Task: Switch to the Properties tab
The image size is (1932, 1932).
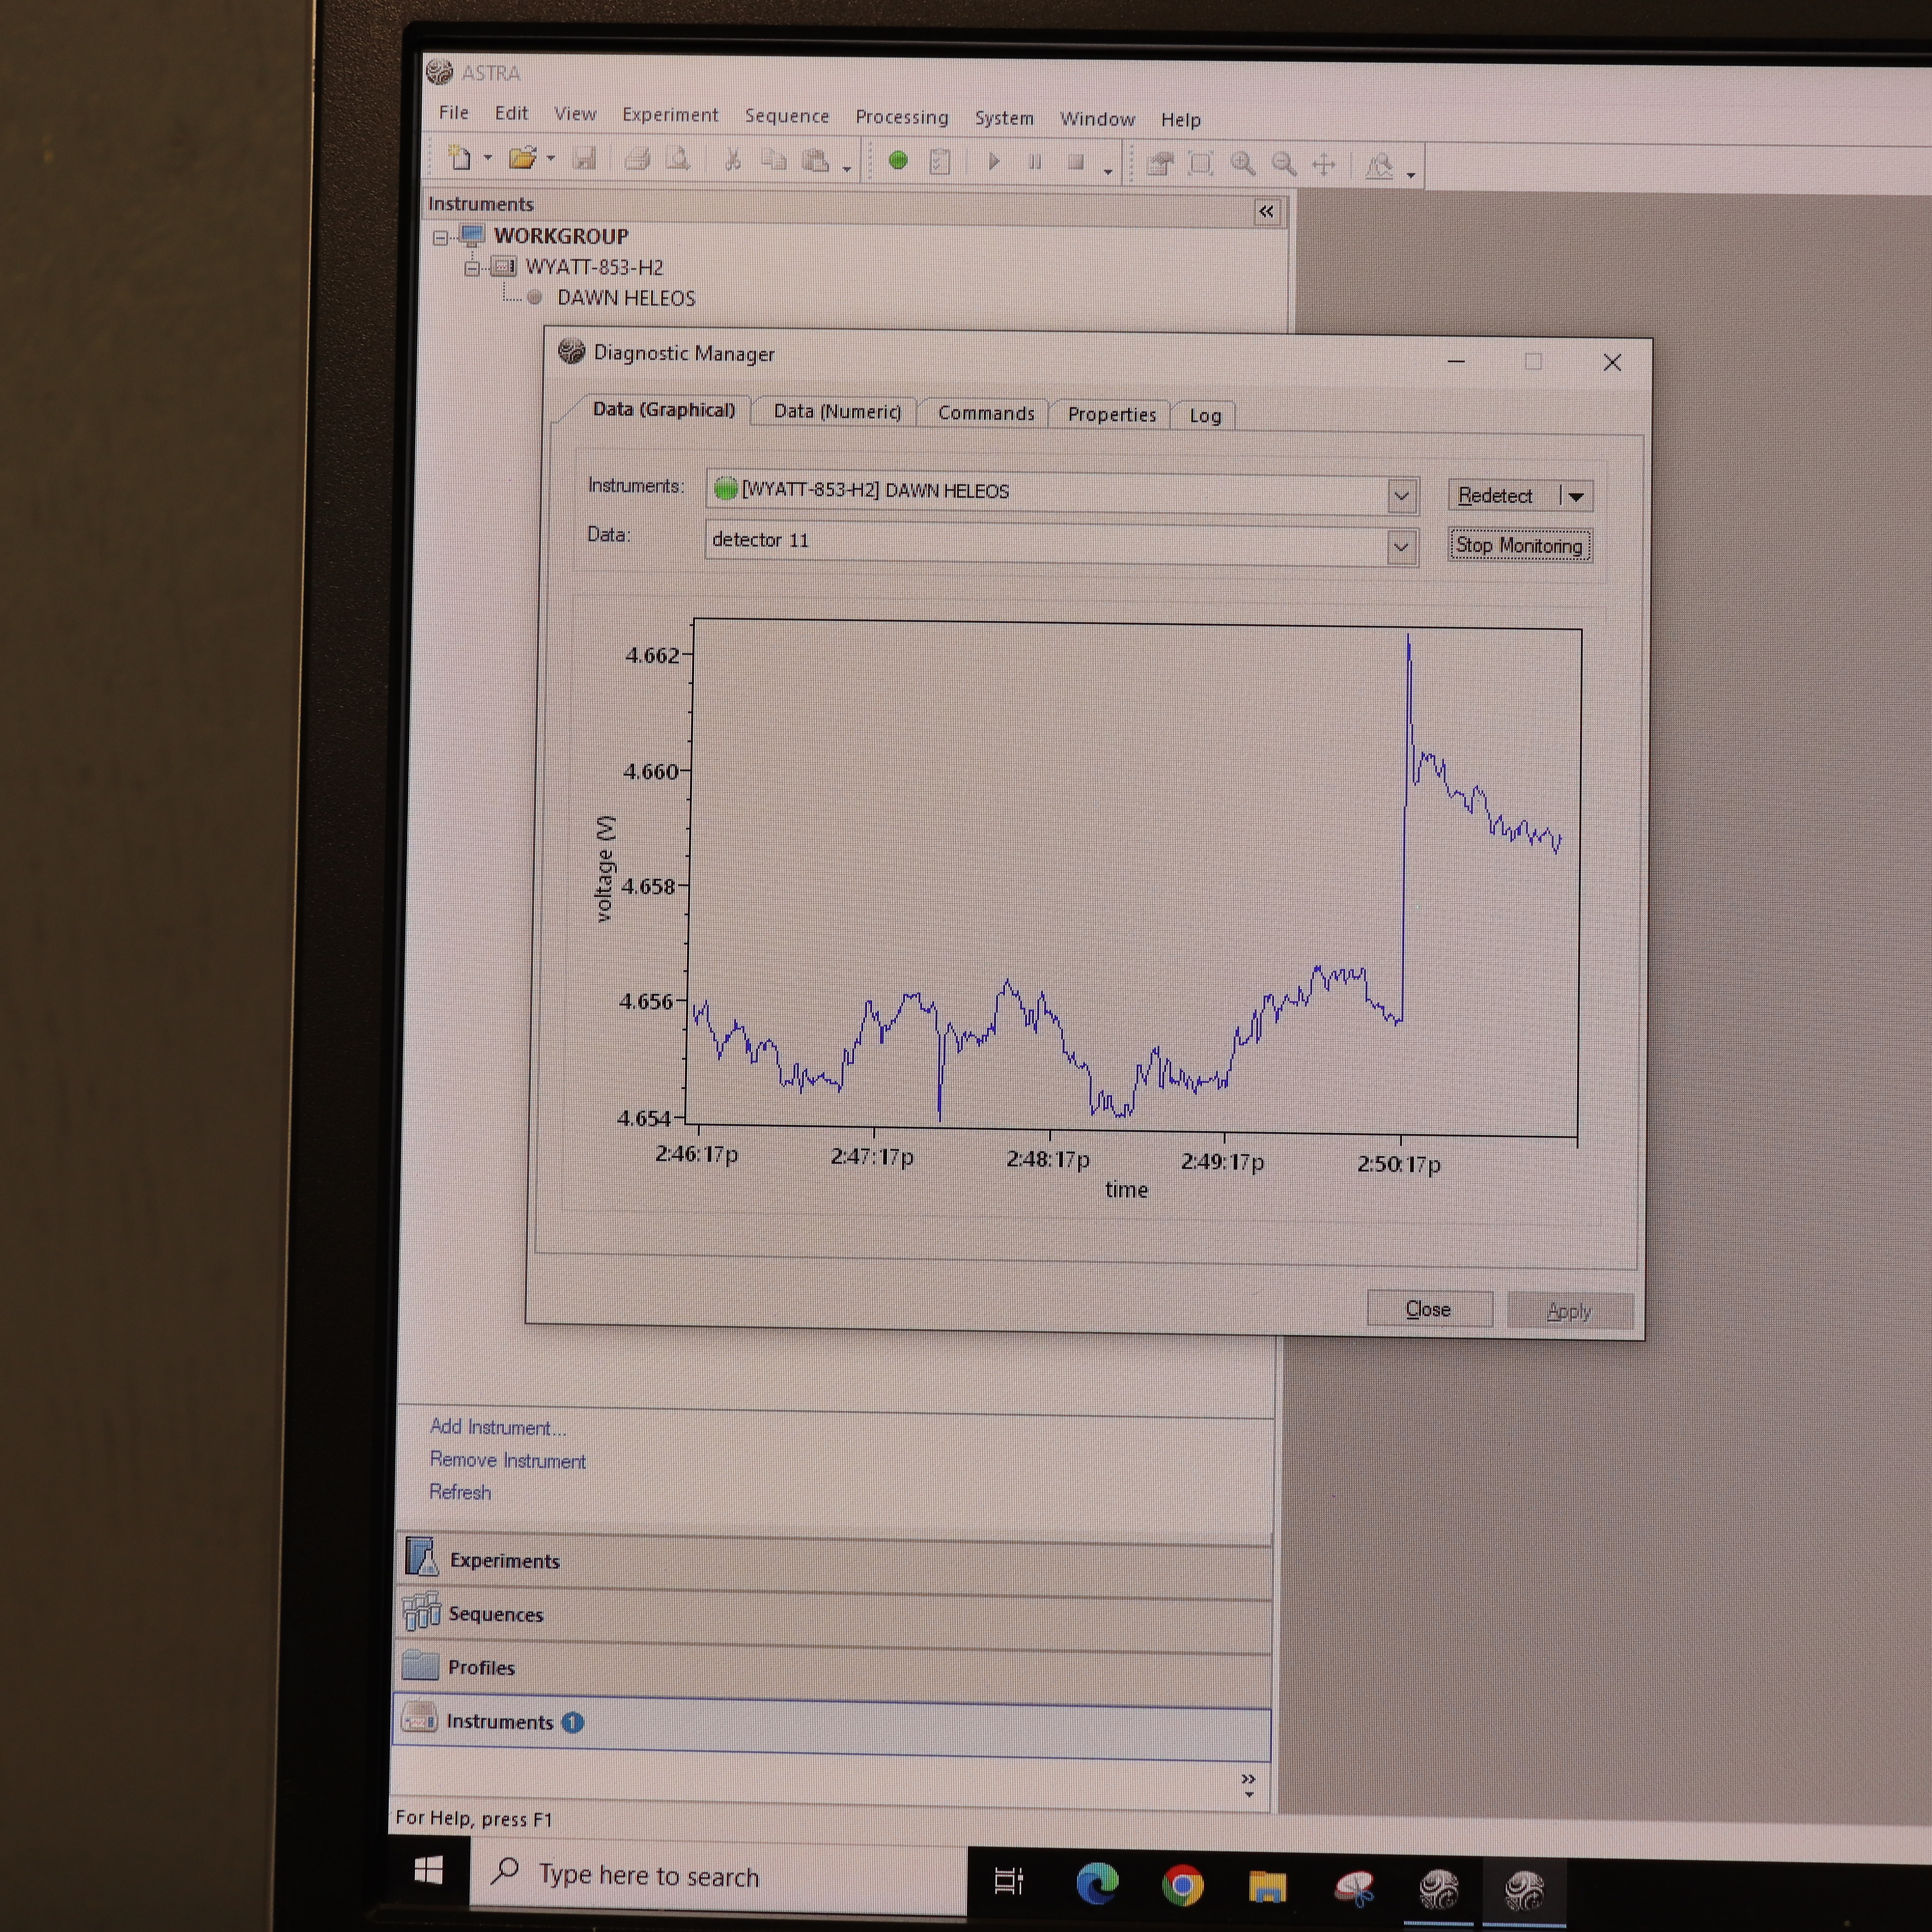Action: (1111, 415)
